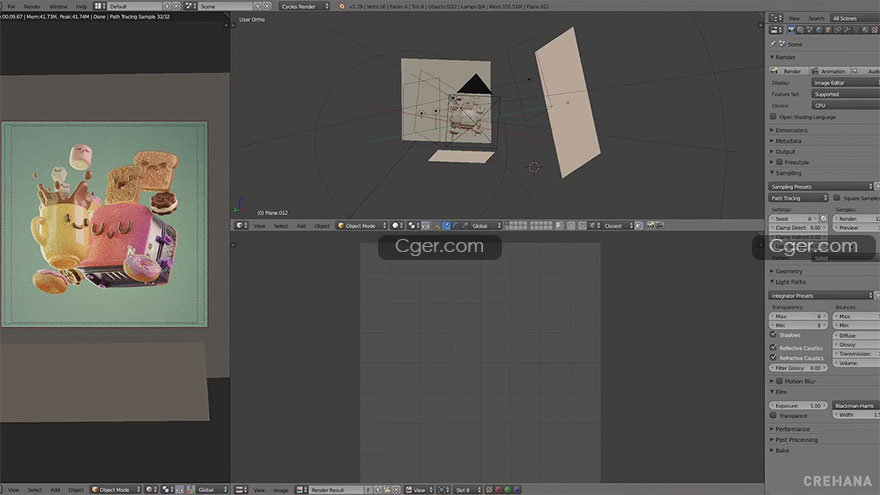Uncheck Refractive Caustics option
Image resolution: width=880 pixels, height=495 pixels.
tap(773, 358)
